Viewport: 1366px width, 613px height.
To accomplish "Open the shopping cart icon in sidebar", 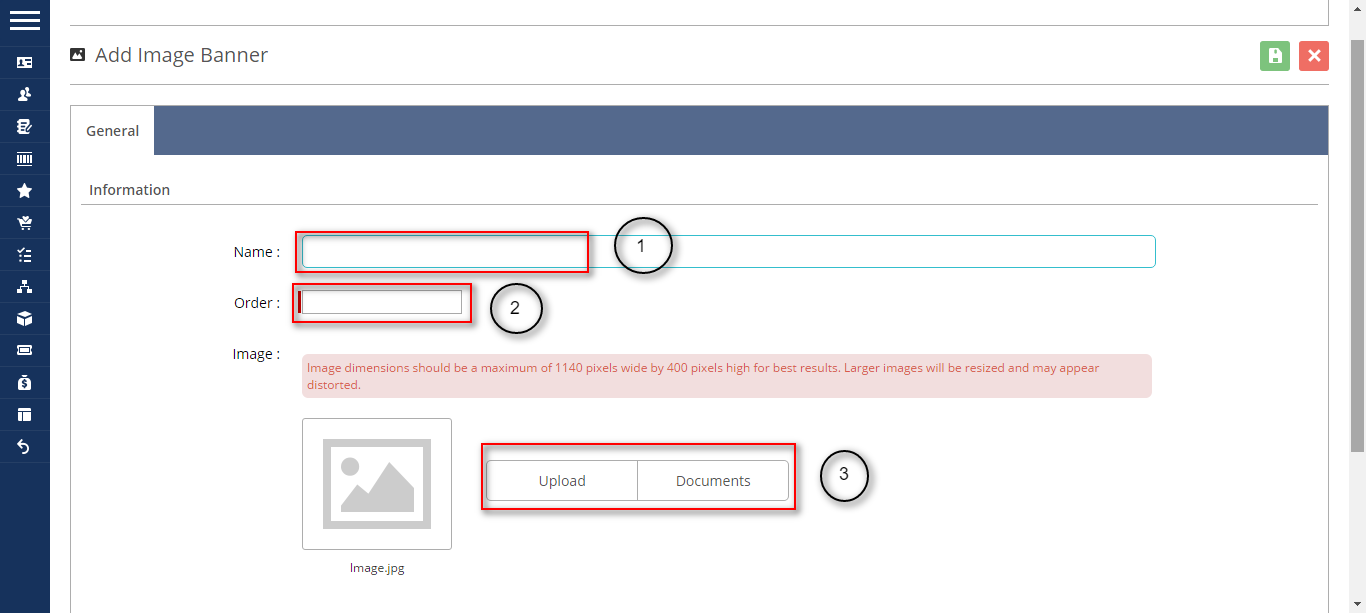I will point(24,222).
